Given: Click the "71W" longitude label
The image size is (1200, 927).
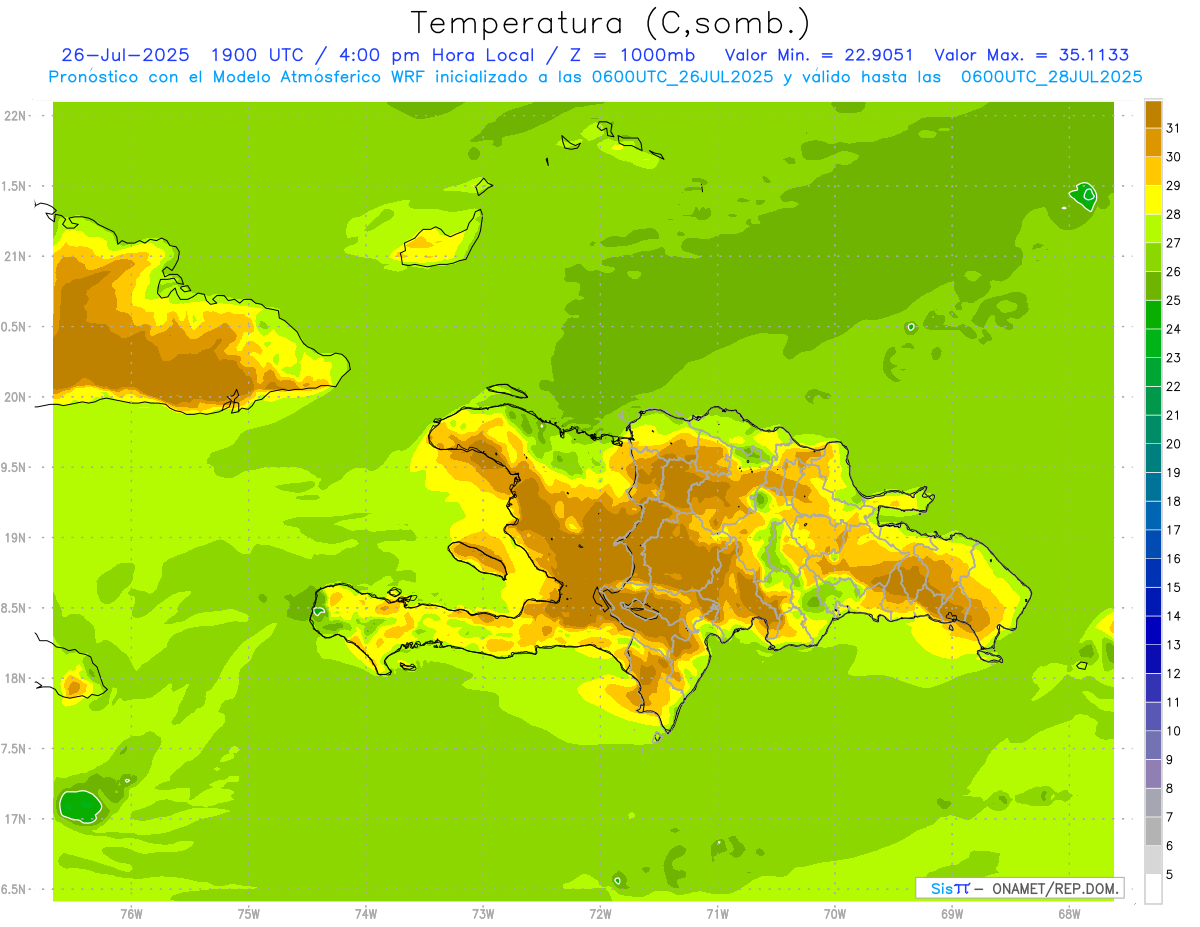Looking at the screenshot, I should click(717, 914).
